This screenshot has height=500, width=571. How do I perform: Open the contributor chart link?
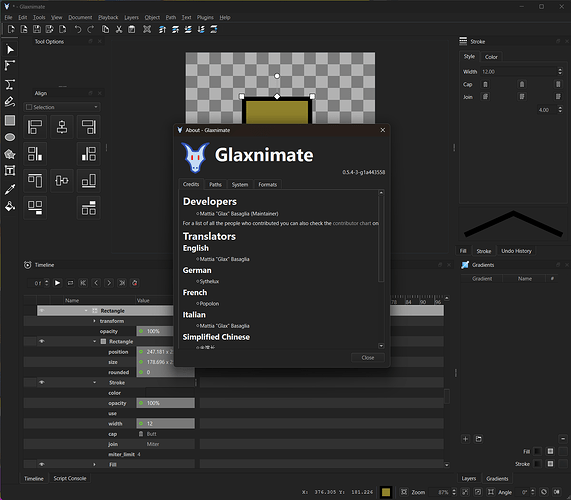pyautogui.click(x=352, y=223)
